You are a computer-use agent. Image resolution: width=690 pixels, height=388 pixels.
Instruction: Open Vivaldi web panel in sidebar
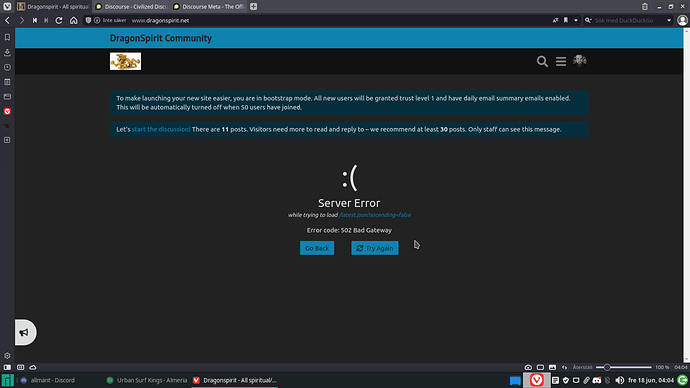coord(7,111)
